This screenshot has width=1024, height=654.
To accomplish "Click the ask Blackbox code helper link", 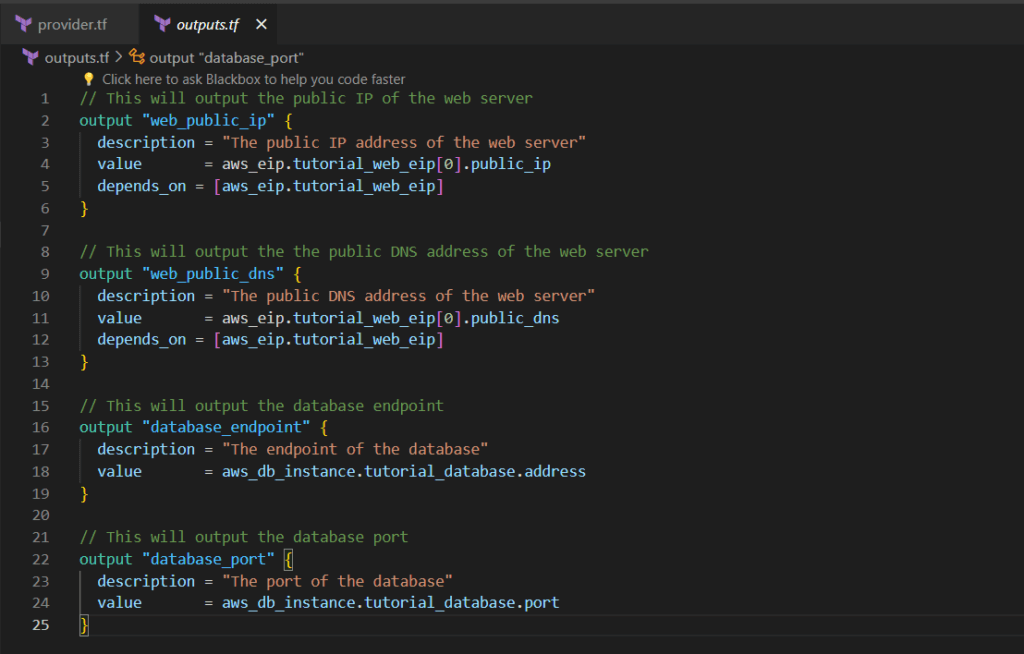I will tap(253, 79).
